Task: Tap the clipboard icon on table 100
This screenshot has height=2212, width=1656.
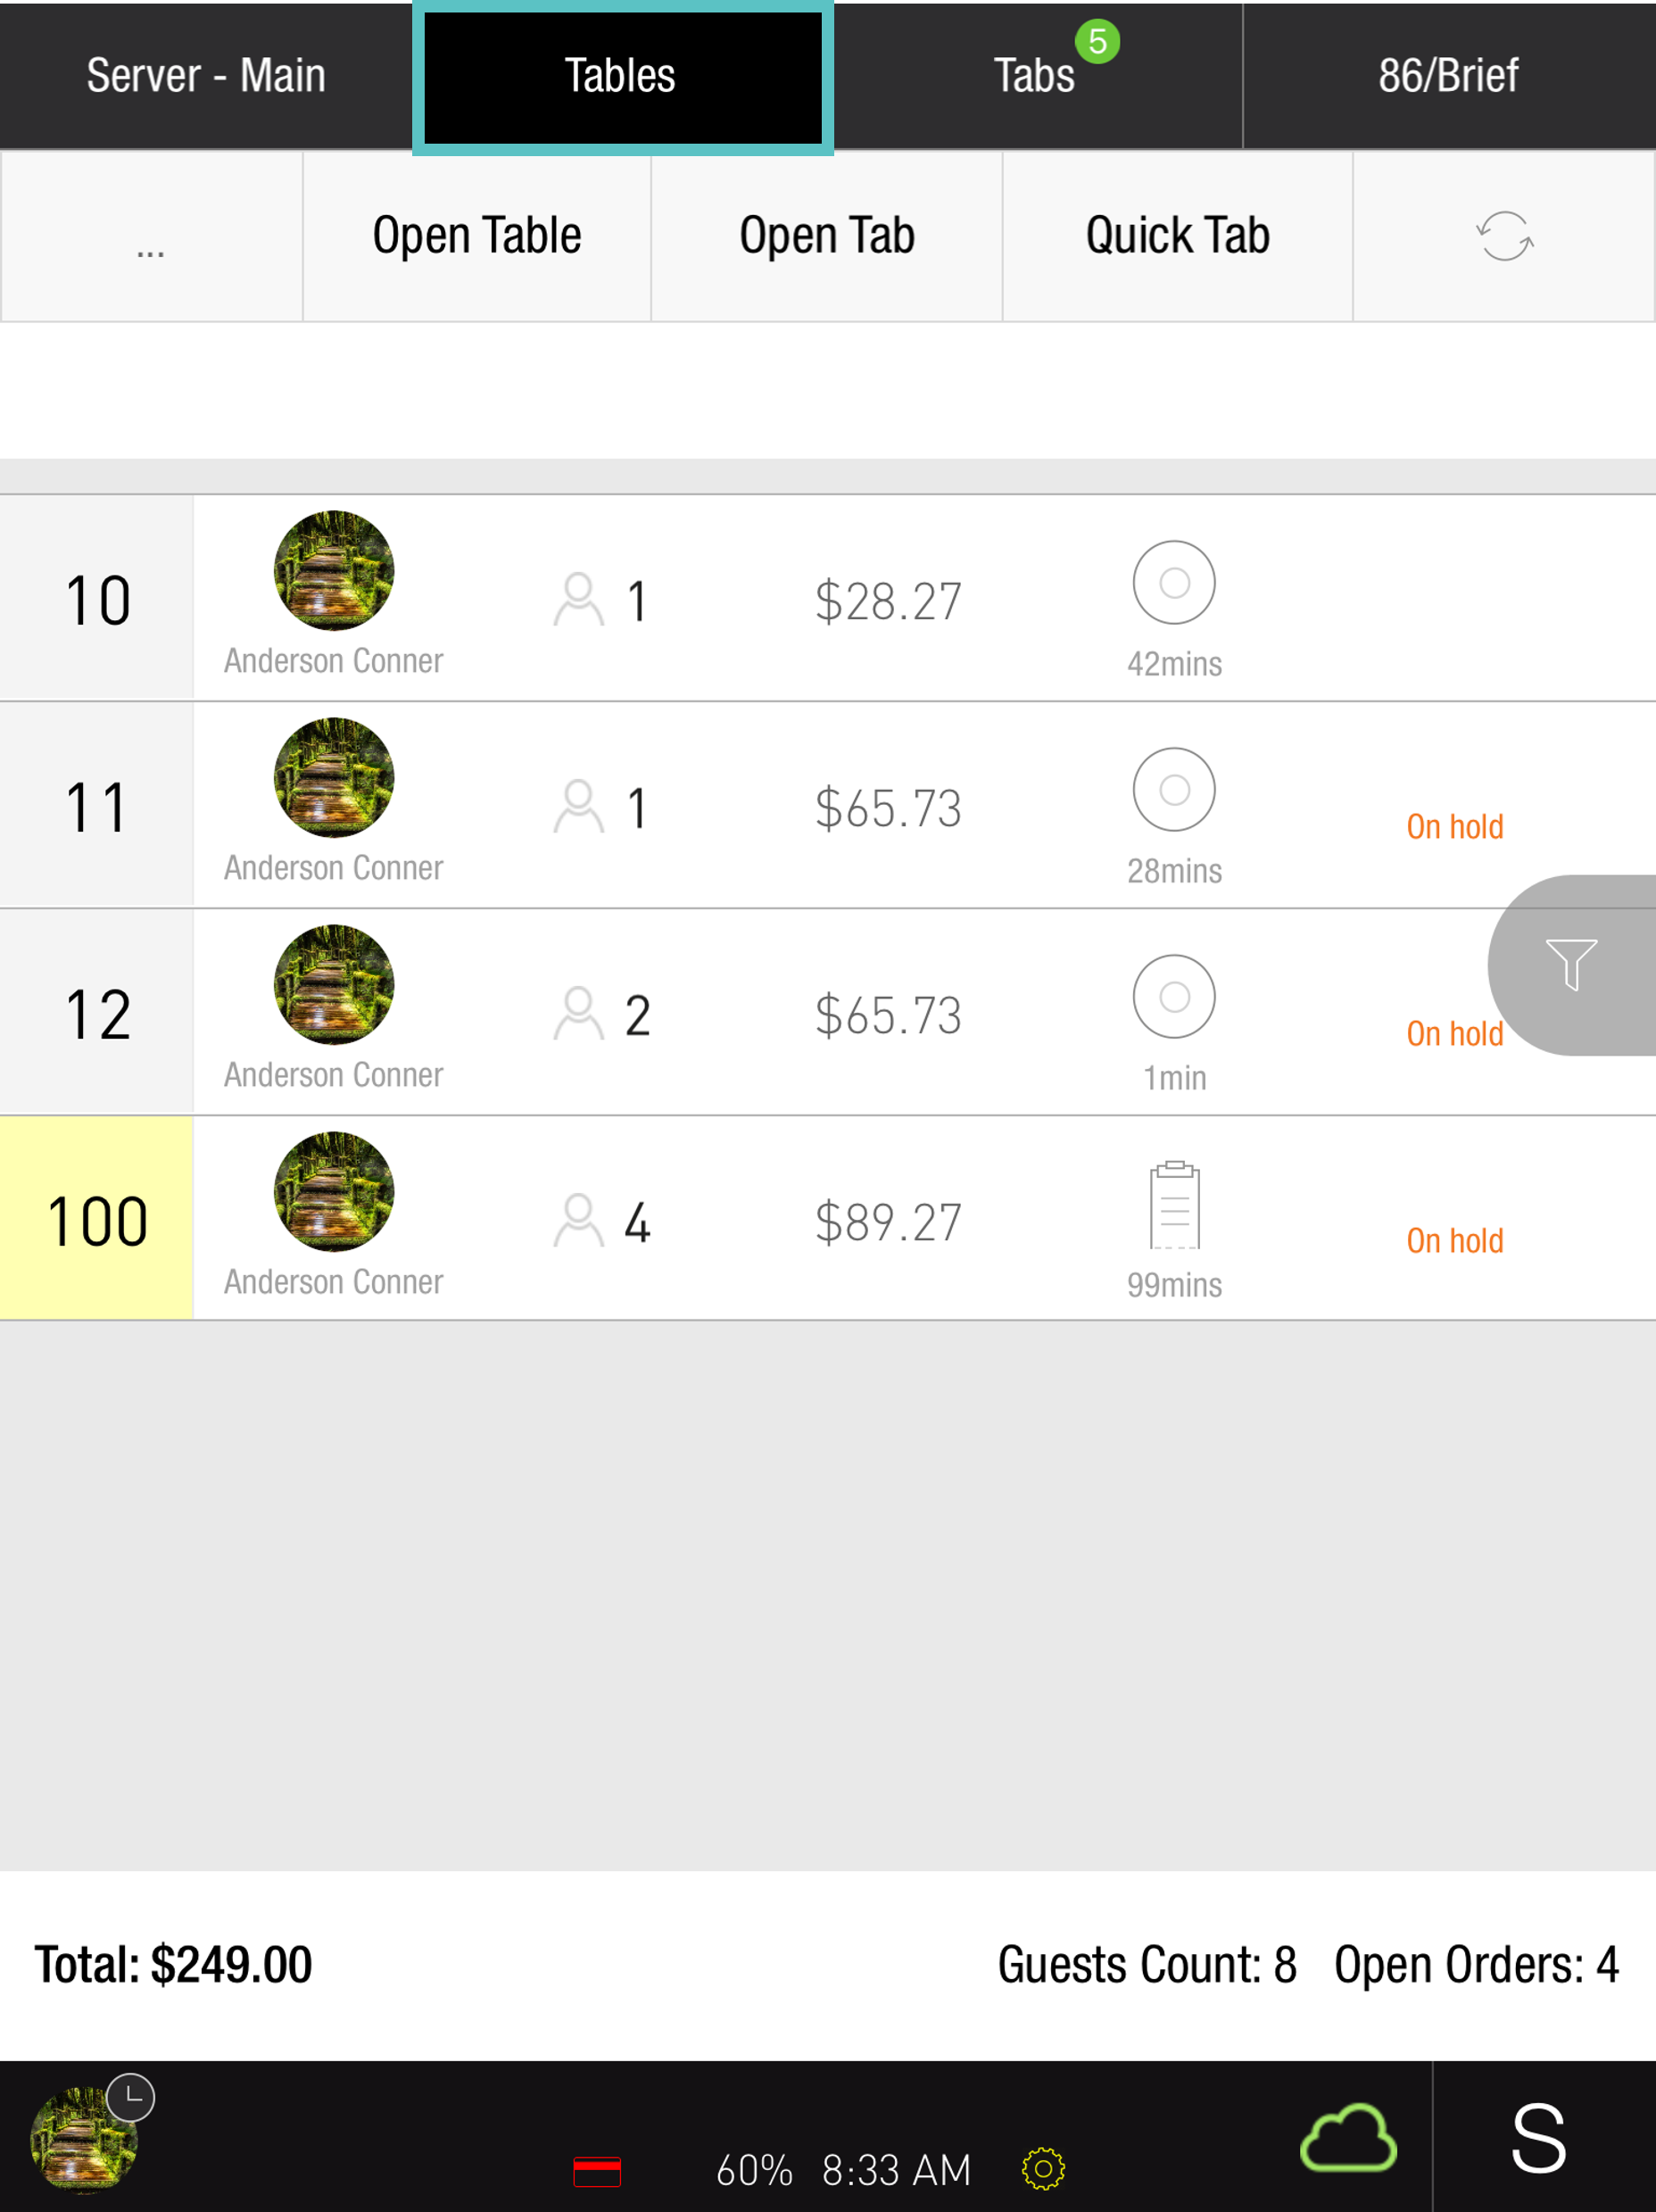Action: [1174, 1205]
